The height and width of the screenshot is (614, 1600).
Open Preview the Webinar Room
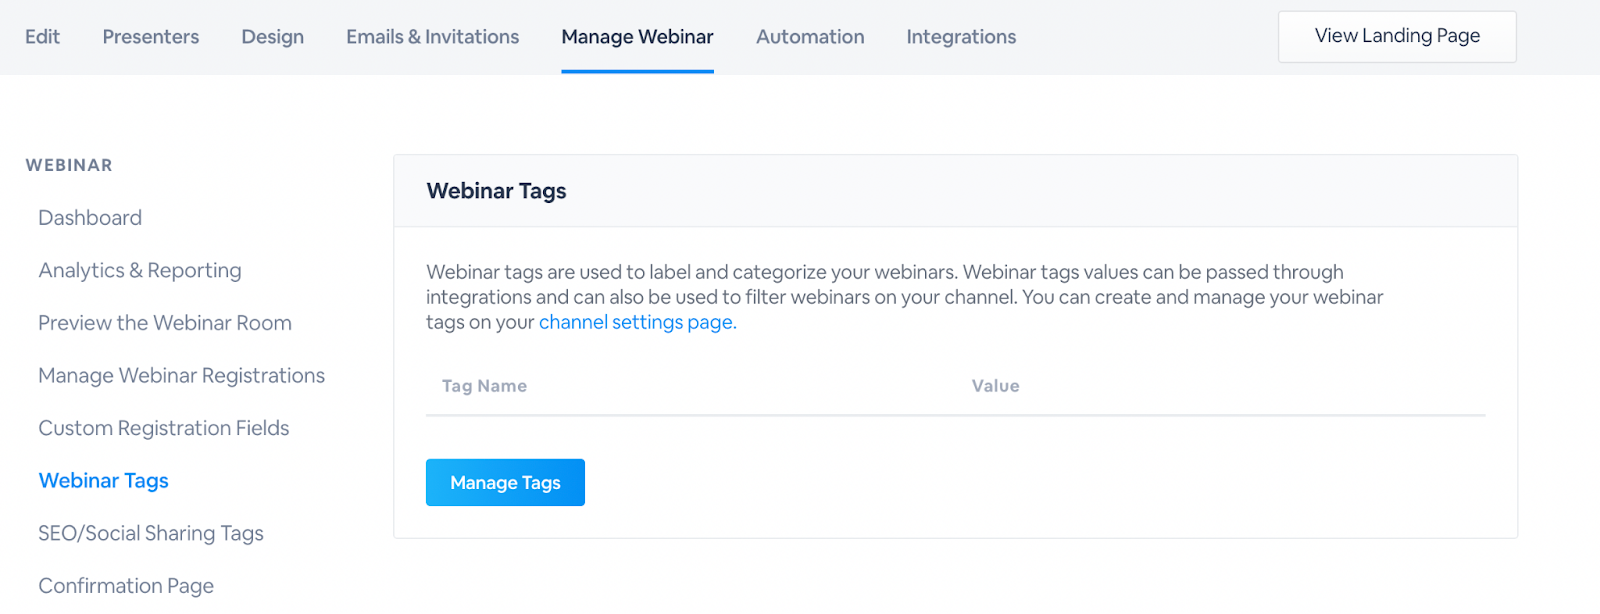165,323
